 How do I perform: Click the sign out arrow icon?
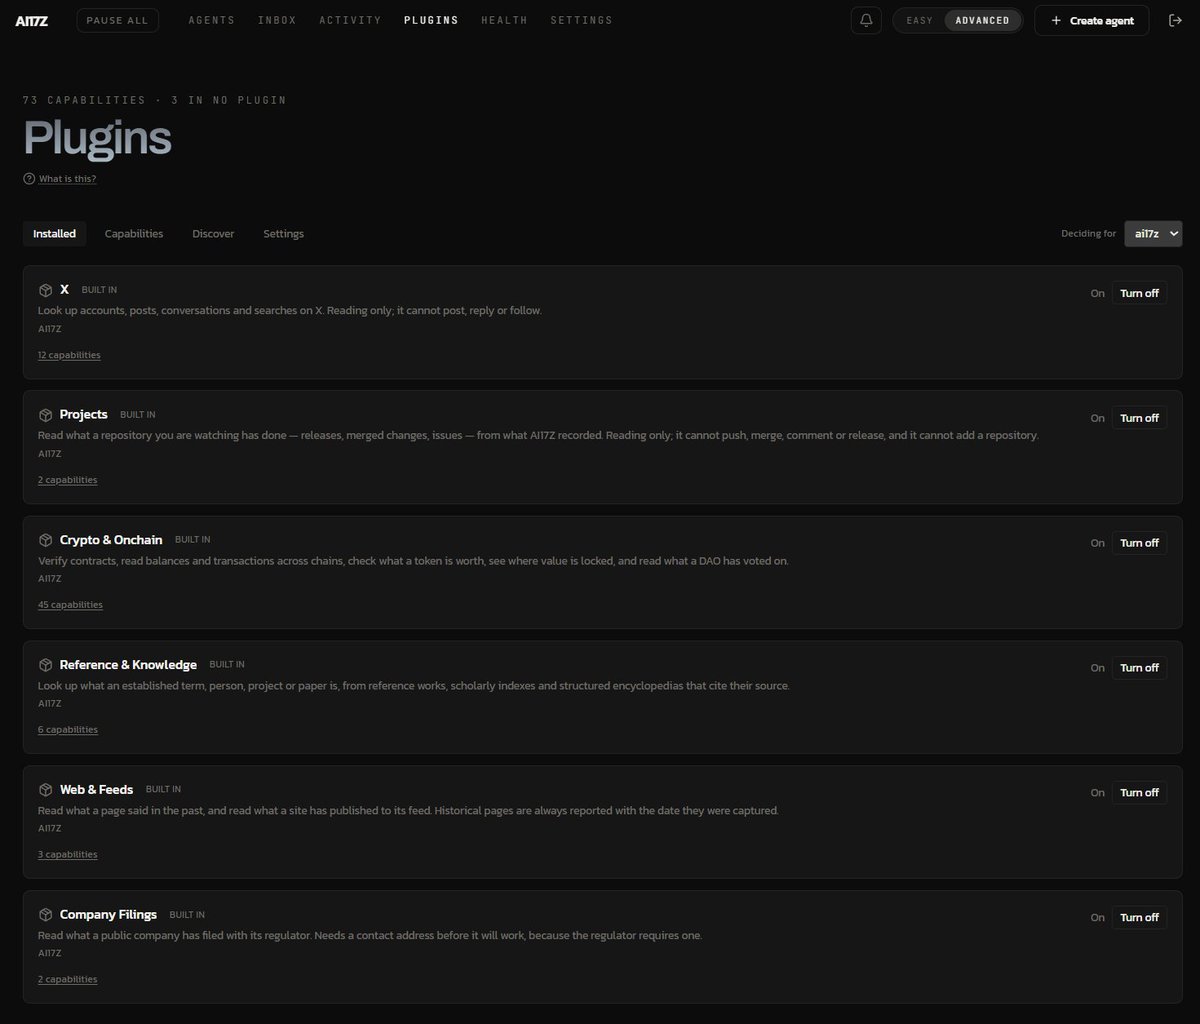click(x=1175, y=20)
